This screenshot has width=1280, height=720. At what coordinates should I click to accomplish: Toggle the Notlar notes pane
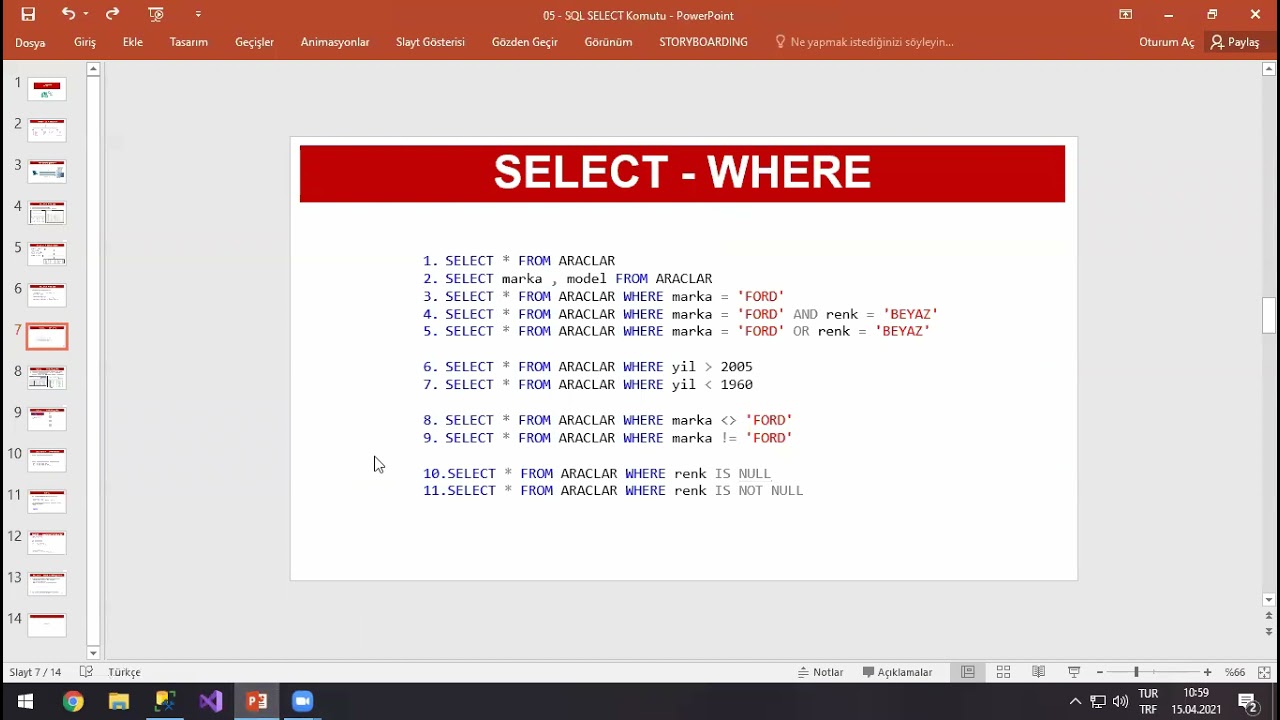click(x=821, y=672)
